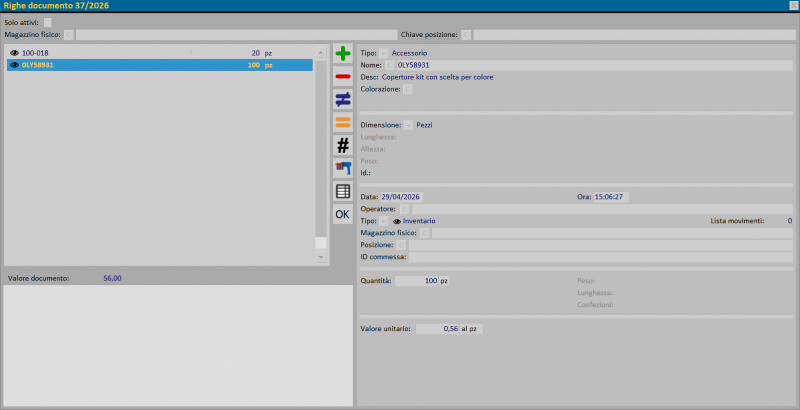Open the table grid view icon

point(343,191)
